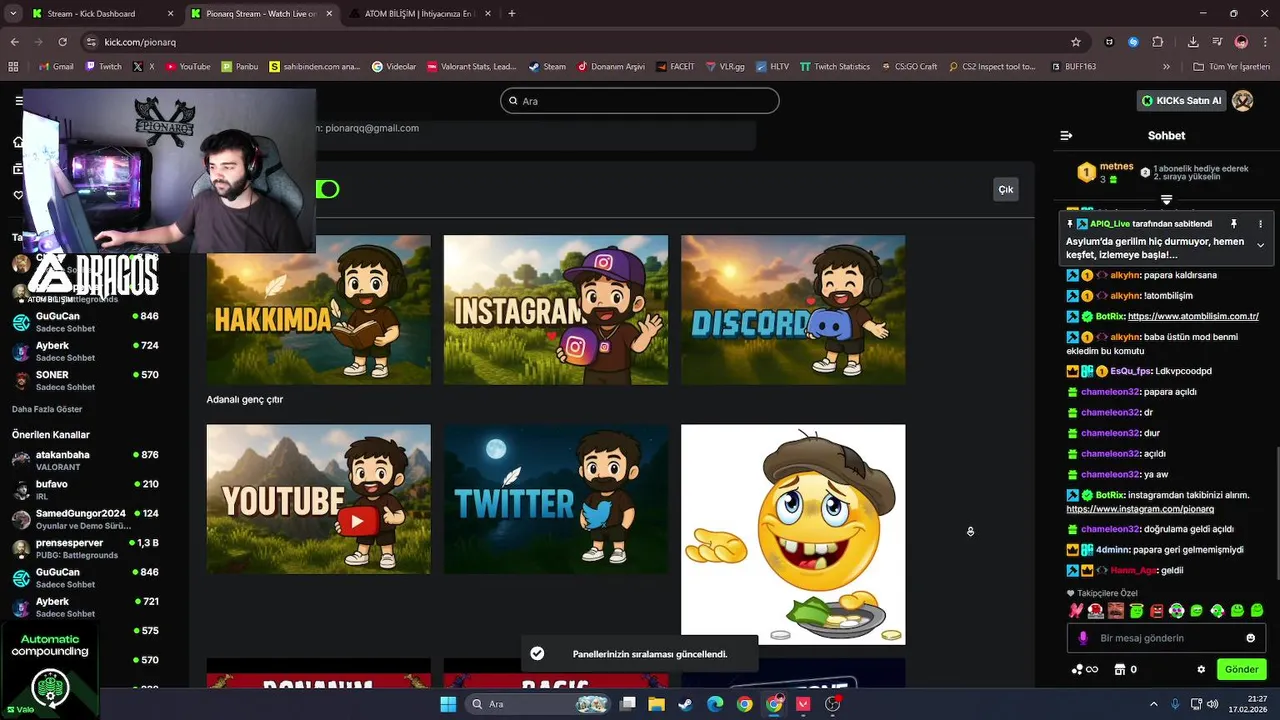The height and width of the screenshot is (720, 1280).
Task: Open the TWITTER panel image
Action: pos(556,499)
